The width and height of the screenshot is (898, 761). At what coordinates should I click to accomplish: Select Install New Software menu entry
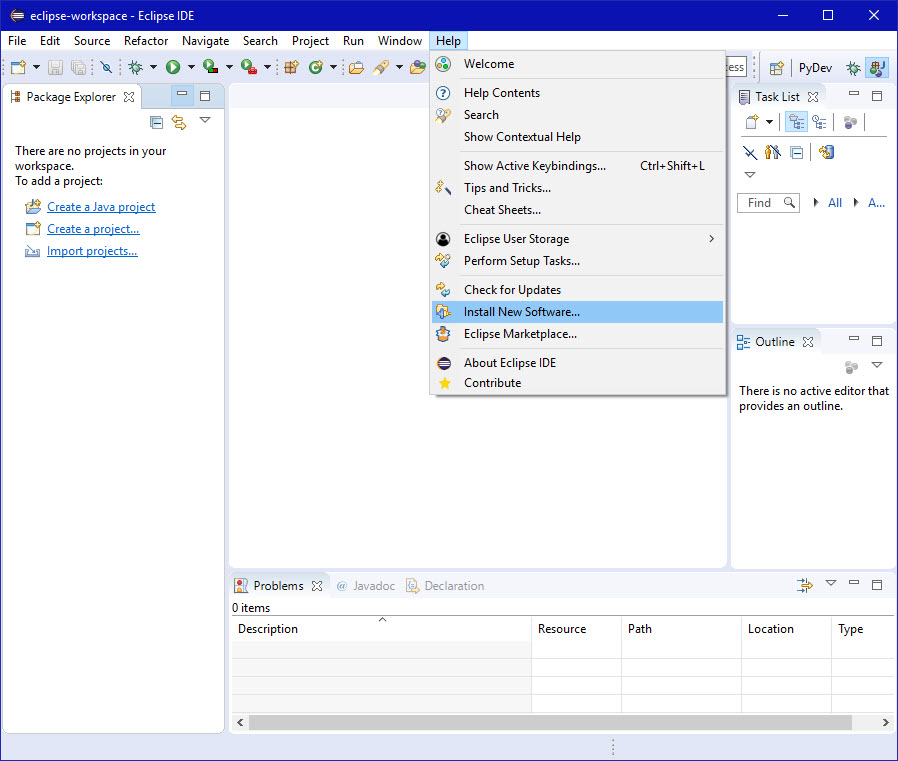(x=521, y=312)
